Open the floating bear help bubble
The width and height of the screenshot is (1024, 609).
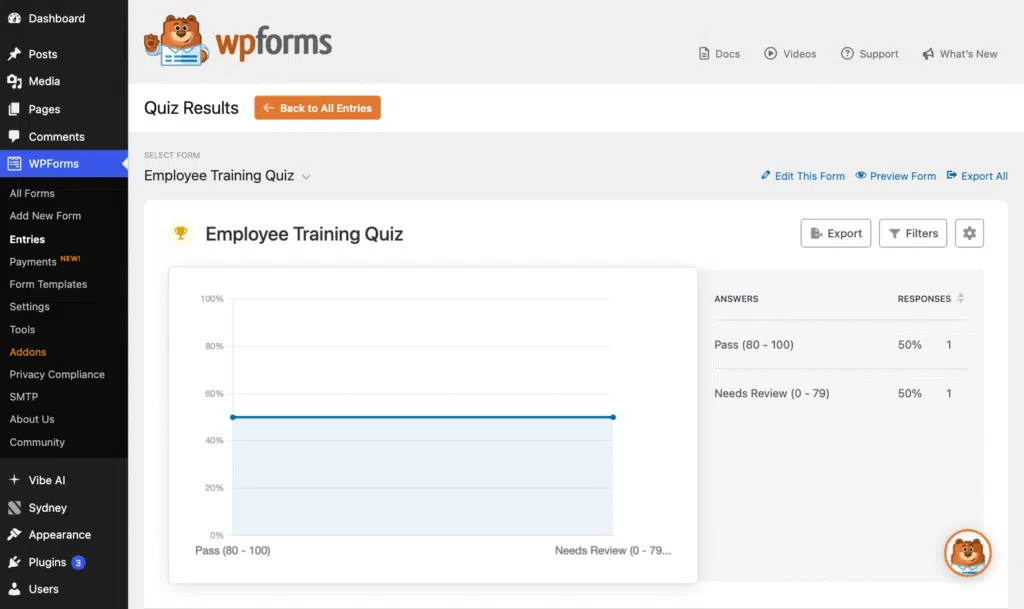point(968,553)
